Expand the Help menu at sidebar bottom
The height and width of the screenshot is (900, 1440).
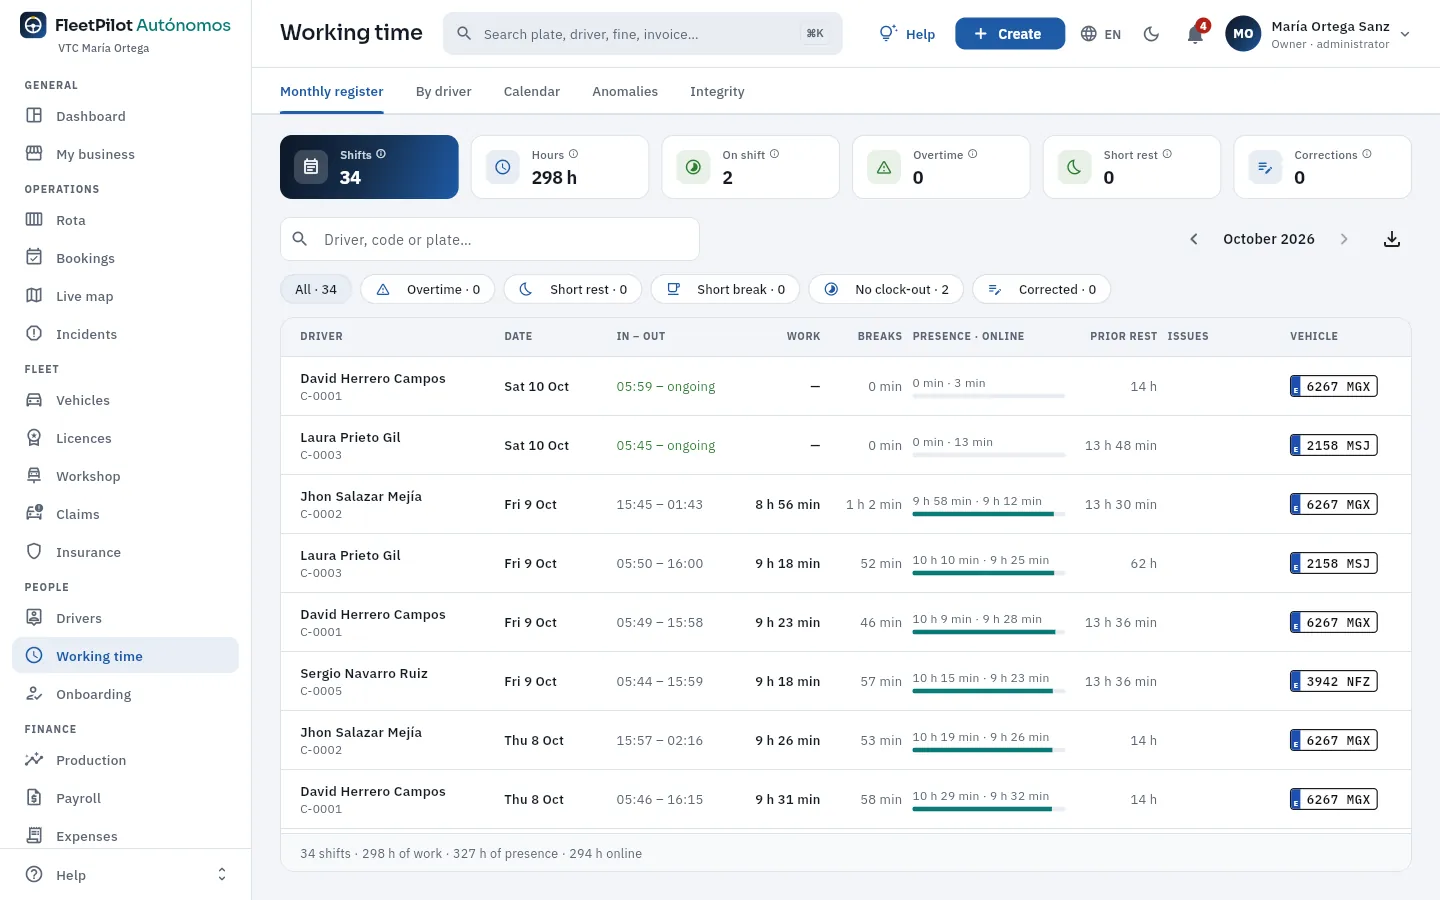tap(125, 875)
